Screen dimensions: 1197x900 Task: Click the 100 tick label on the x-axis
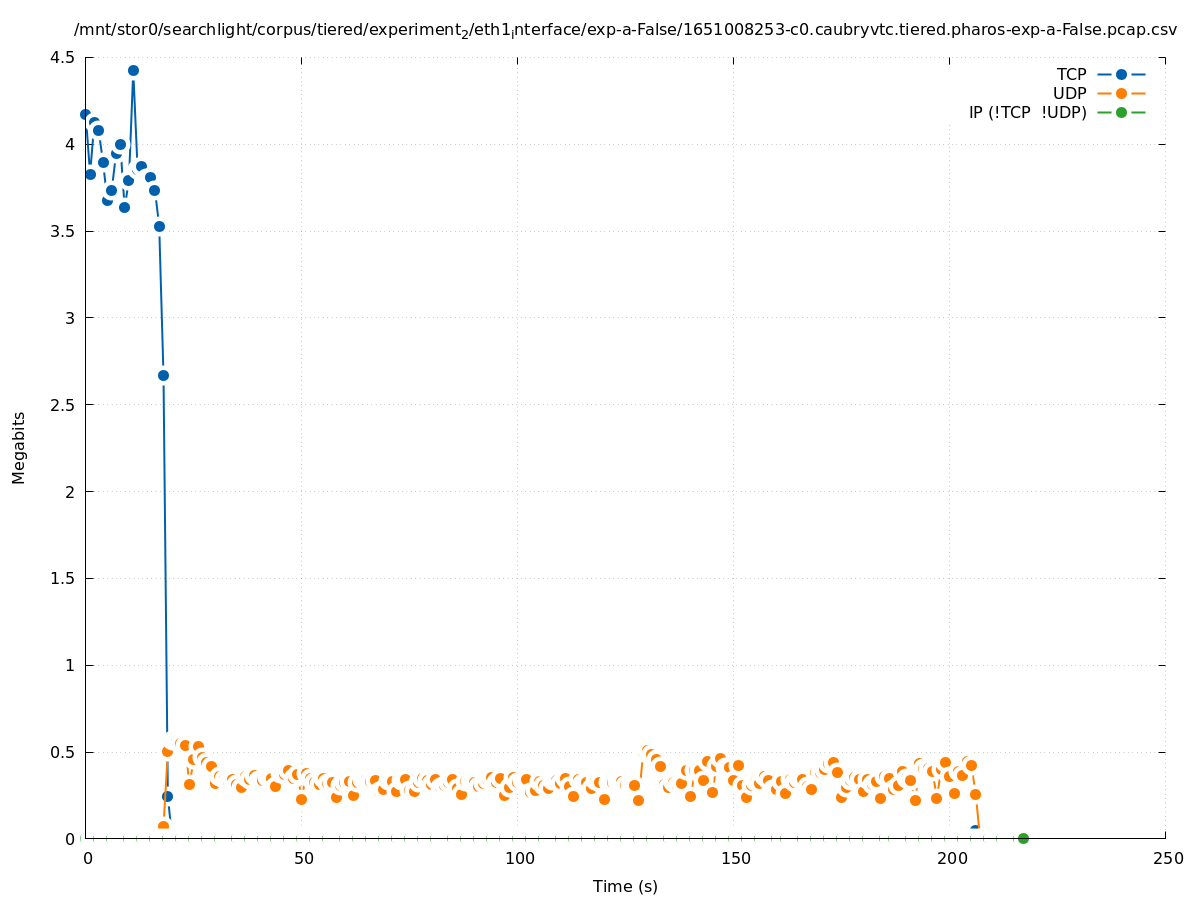pyautogui.click(x=518, y=858)
